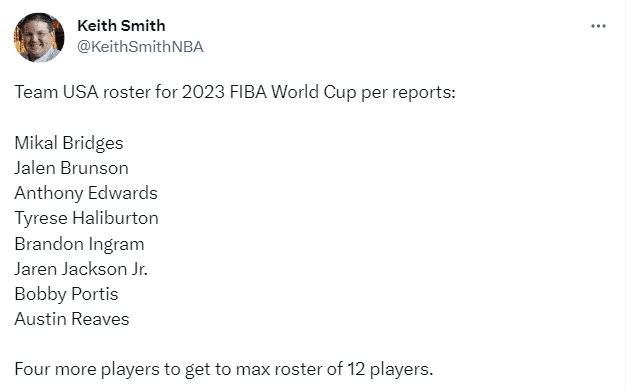Click the 'per reports:' text
Screen dimensions: 626x390
tap(408, 93)
